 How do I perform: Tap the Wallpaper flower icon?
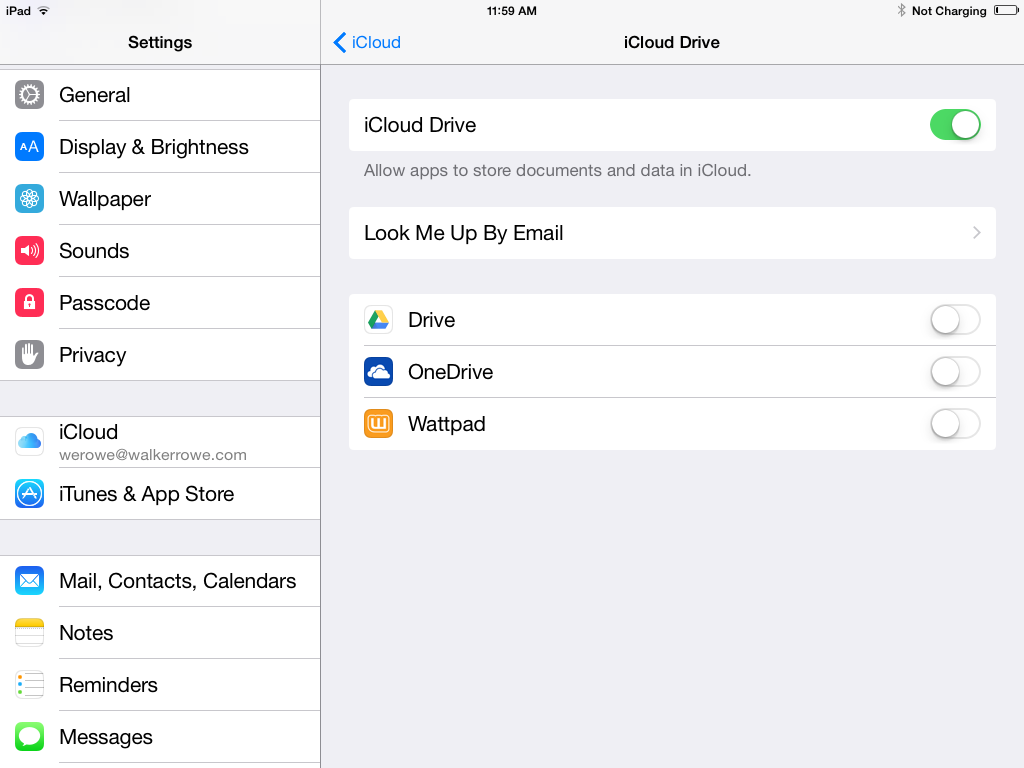(29, 199)
